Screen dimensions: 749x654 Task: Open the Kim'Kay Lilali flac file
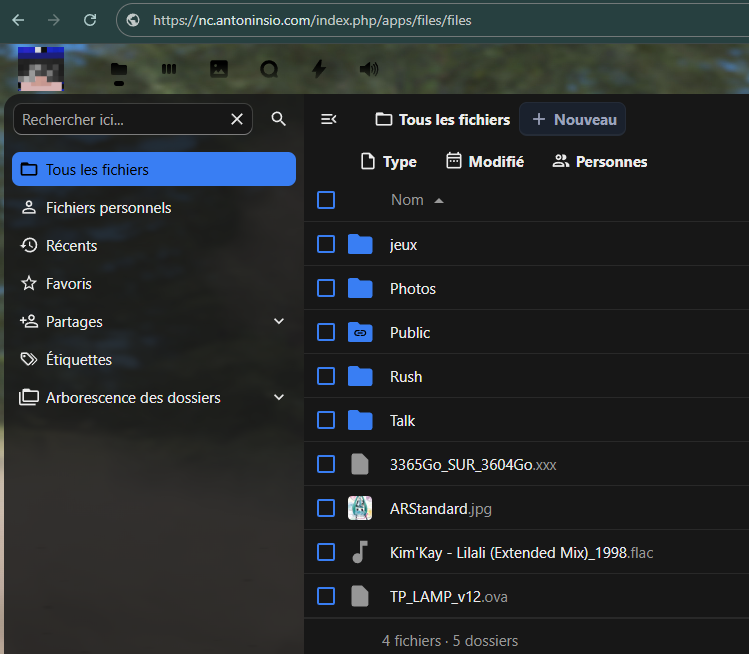coord(520,553)
